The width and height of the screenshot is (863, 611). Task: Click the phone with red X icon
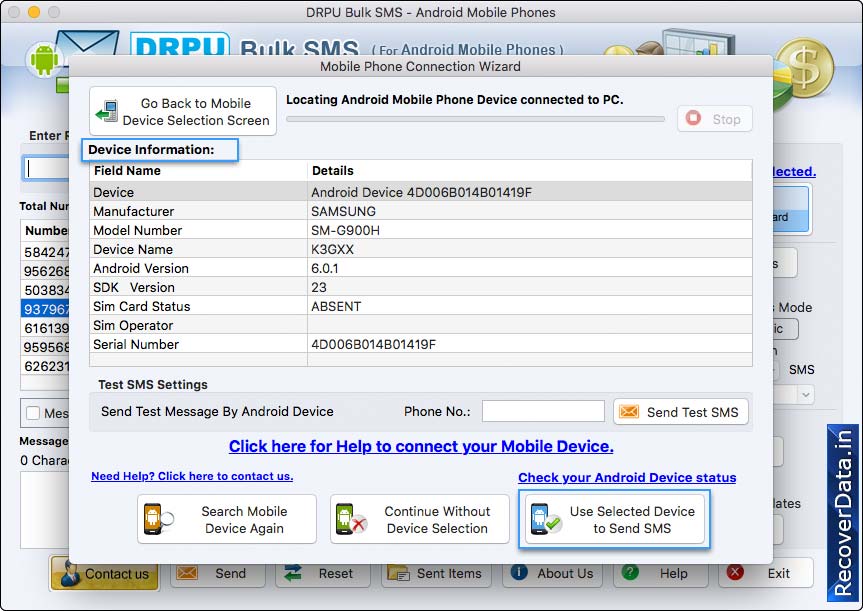pos(350,519)
